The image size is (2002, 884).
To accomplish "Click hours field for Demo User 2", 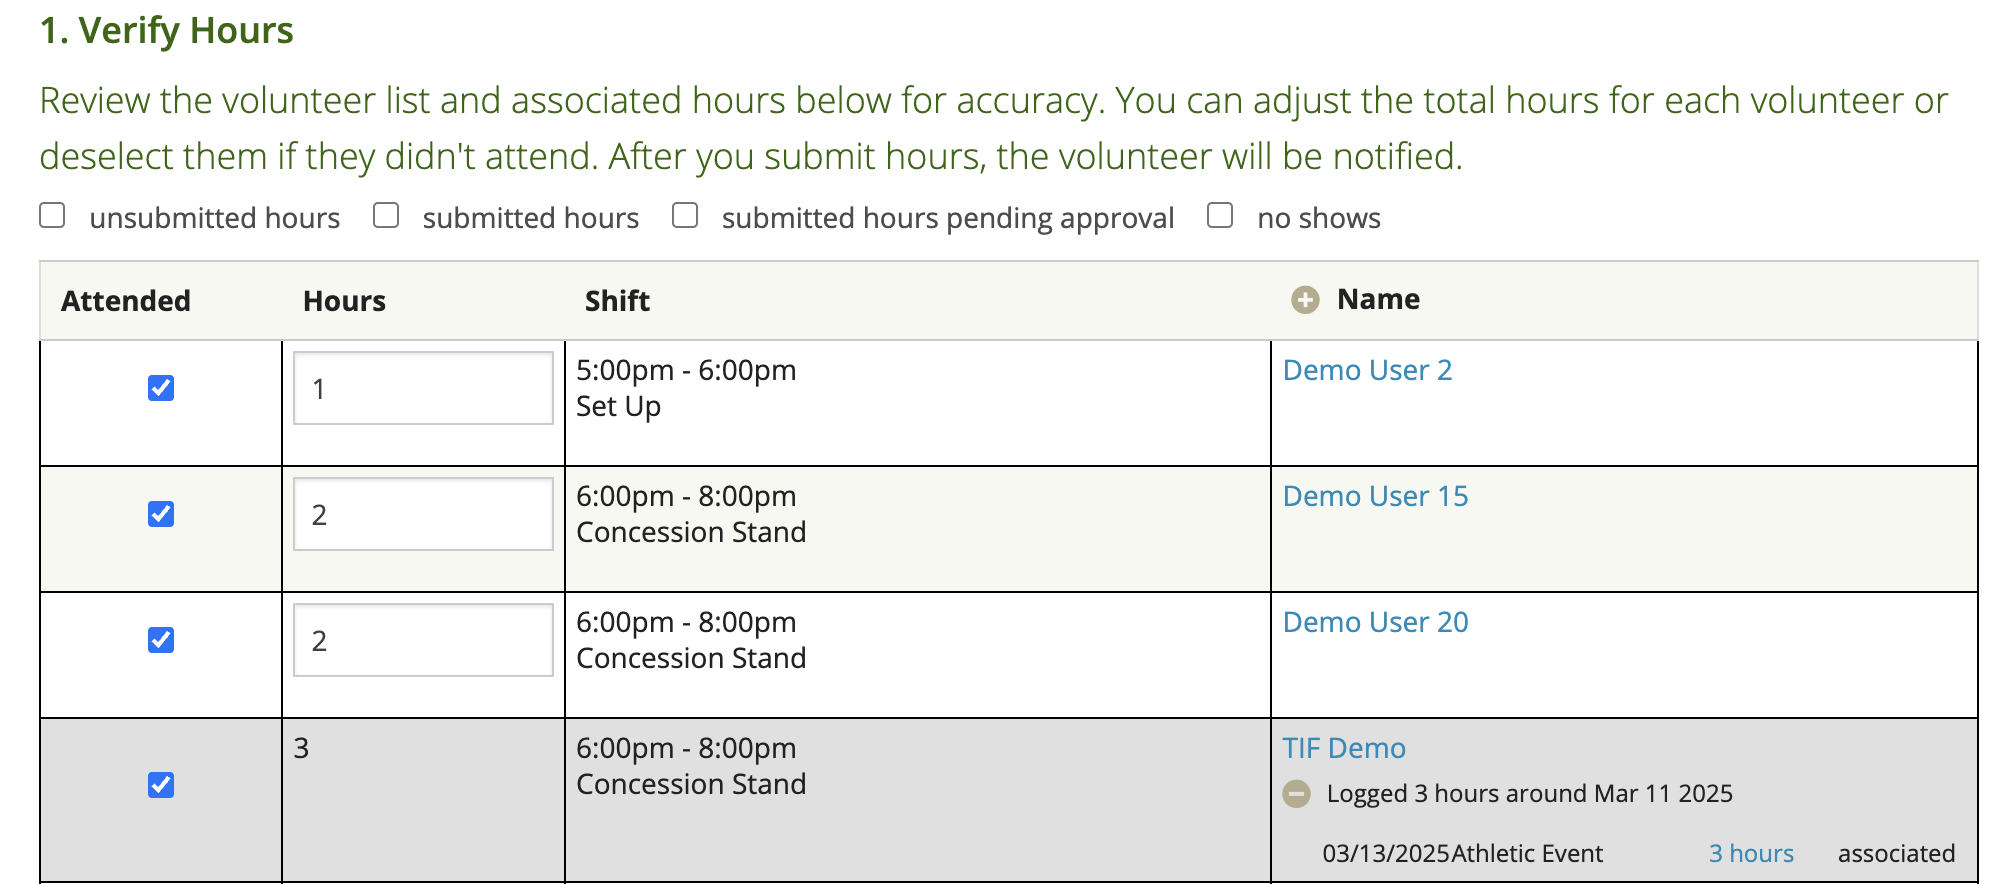I will [x=423, y=388].
